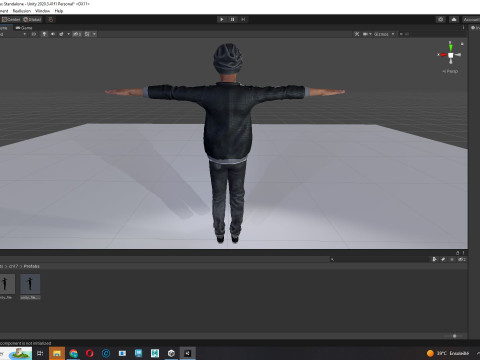The width and height of the screenshot is (480, 360).
Task: Toggle the 2D view button
Action: (34, 34)
